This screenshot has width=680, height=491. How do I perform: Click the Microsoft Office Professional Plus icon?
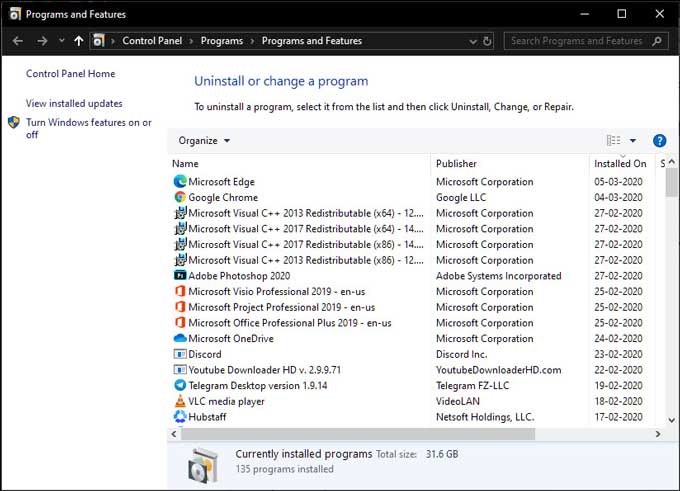[180, 322]
